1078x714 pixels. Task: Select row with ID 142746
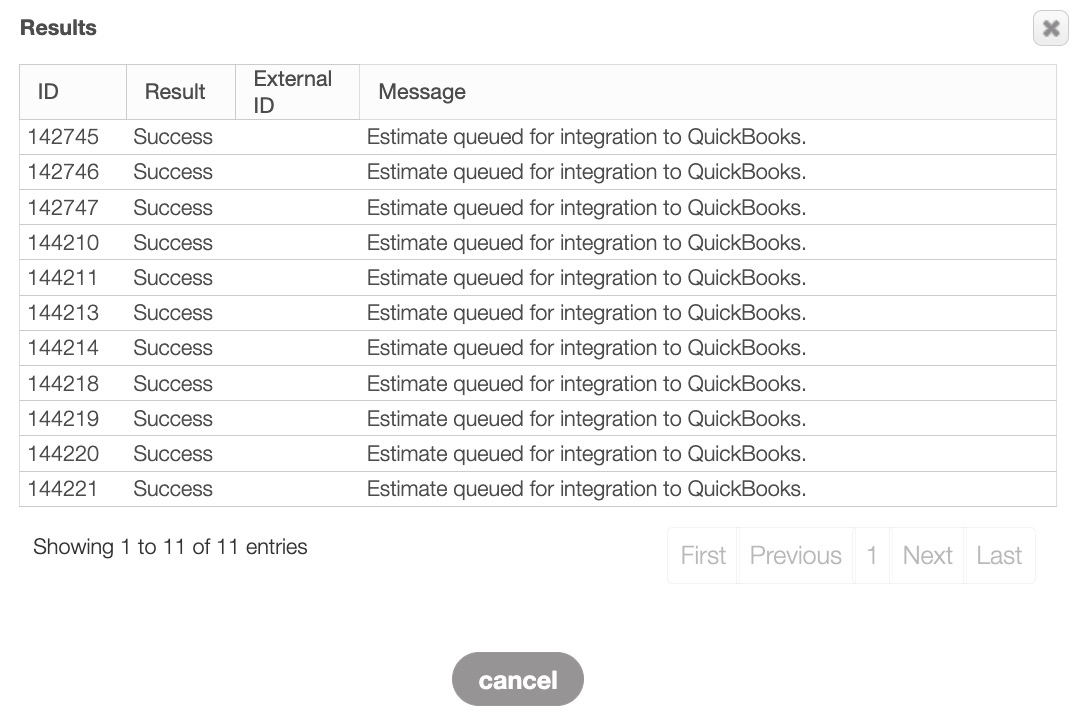64,172
